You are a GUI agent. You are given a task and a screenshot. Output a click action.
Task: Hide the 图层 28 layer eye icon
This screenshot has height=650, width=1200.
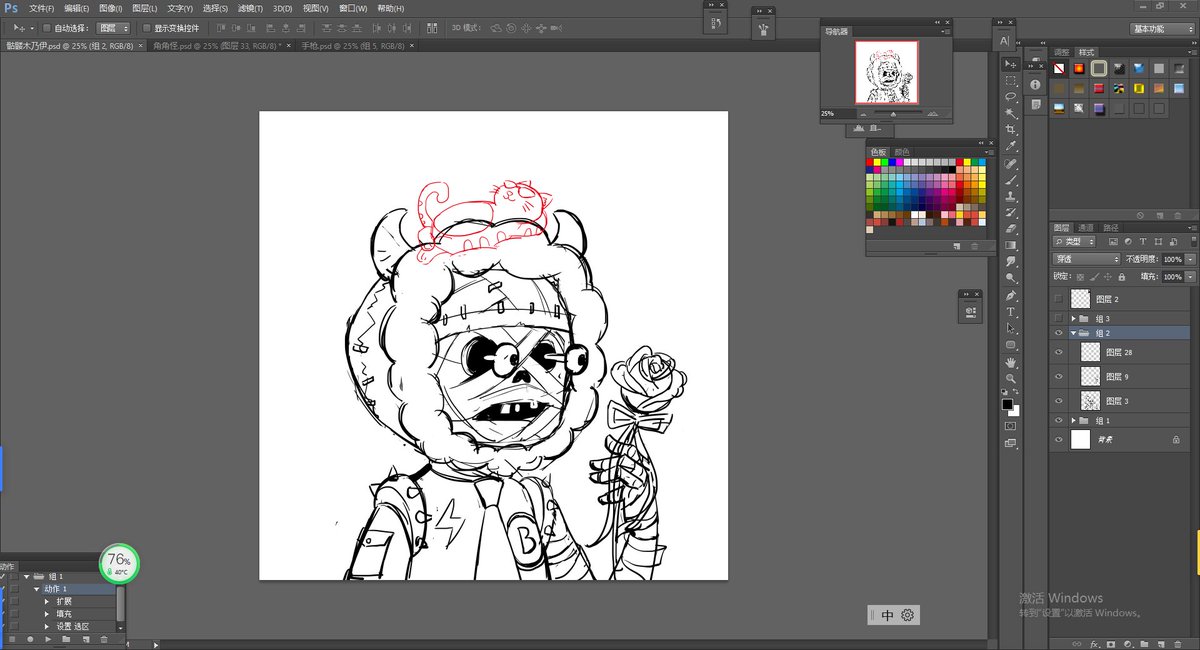1059,352
